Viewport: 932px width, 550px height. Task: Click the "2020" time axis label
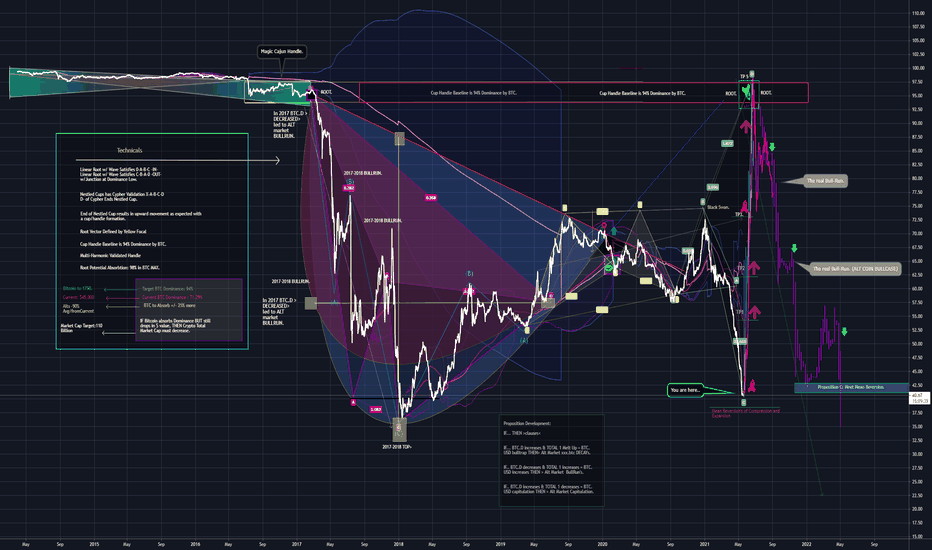(602, 543)
